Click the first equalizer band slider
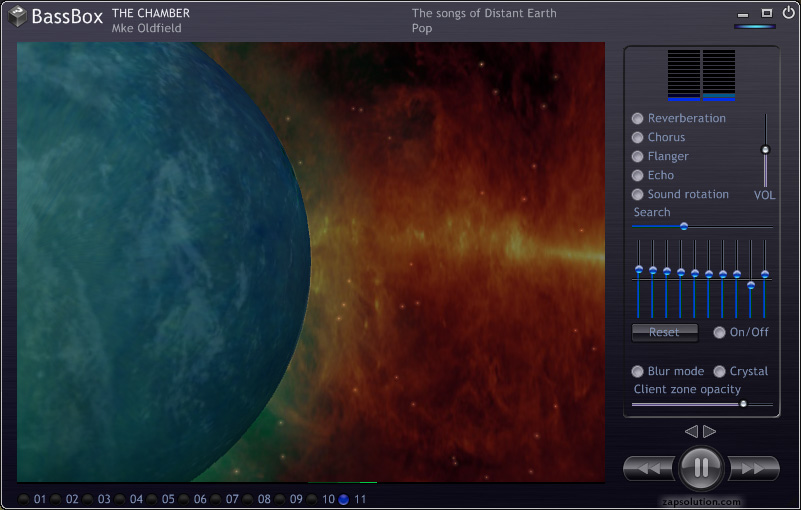The width and height of the screenshot is (801, 510). point(639,279)
